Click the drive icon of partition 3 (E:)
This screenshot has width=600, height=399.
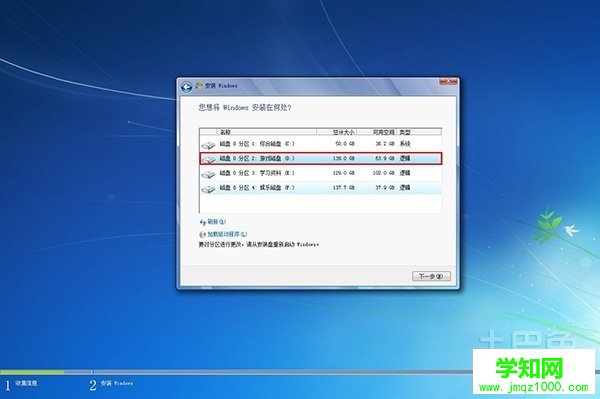pos(208,174)
